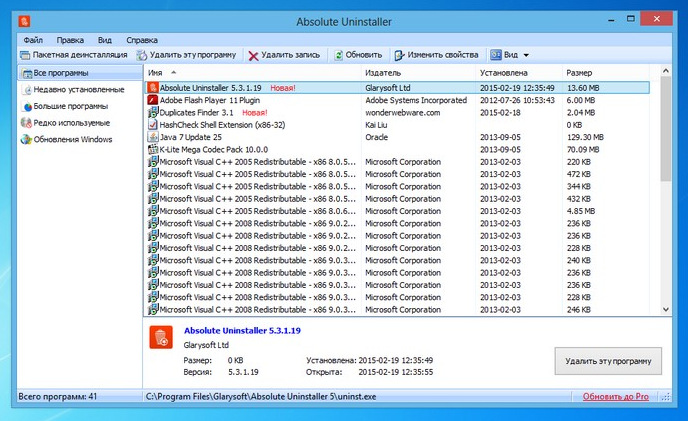Click the Java 7 Update 25 icon
Image resolution: width=688 pixels, height=421 pixels.
153,137
